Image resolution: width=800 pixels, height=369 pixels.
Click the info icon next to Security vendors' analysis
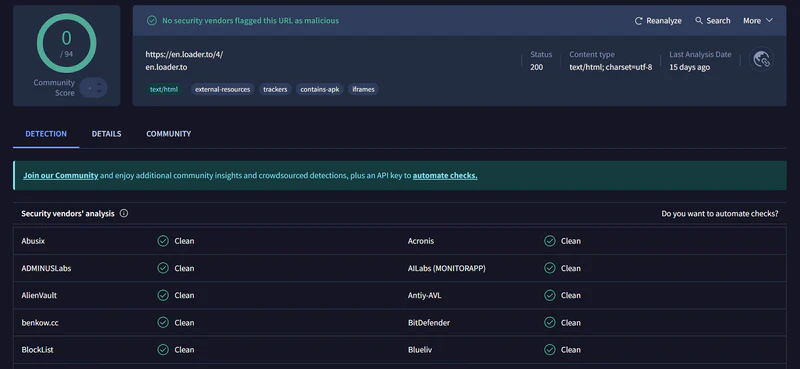tap(123, 213)
